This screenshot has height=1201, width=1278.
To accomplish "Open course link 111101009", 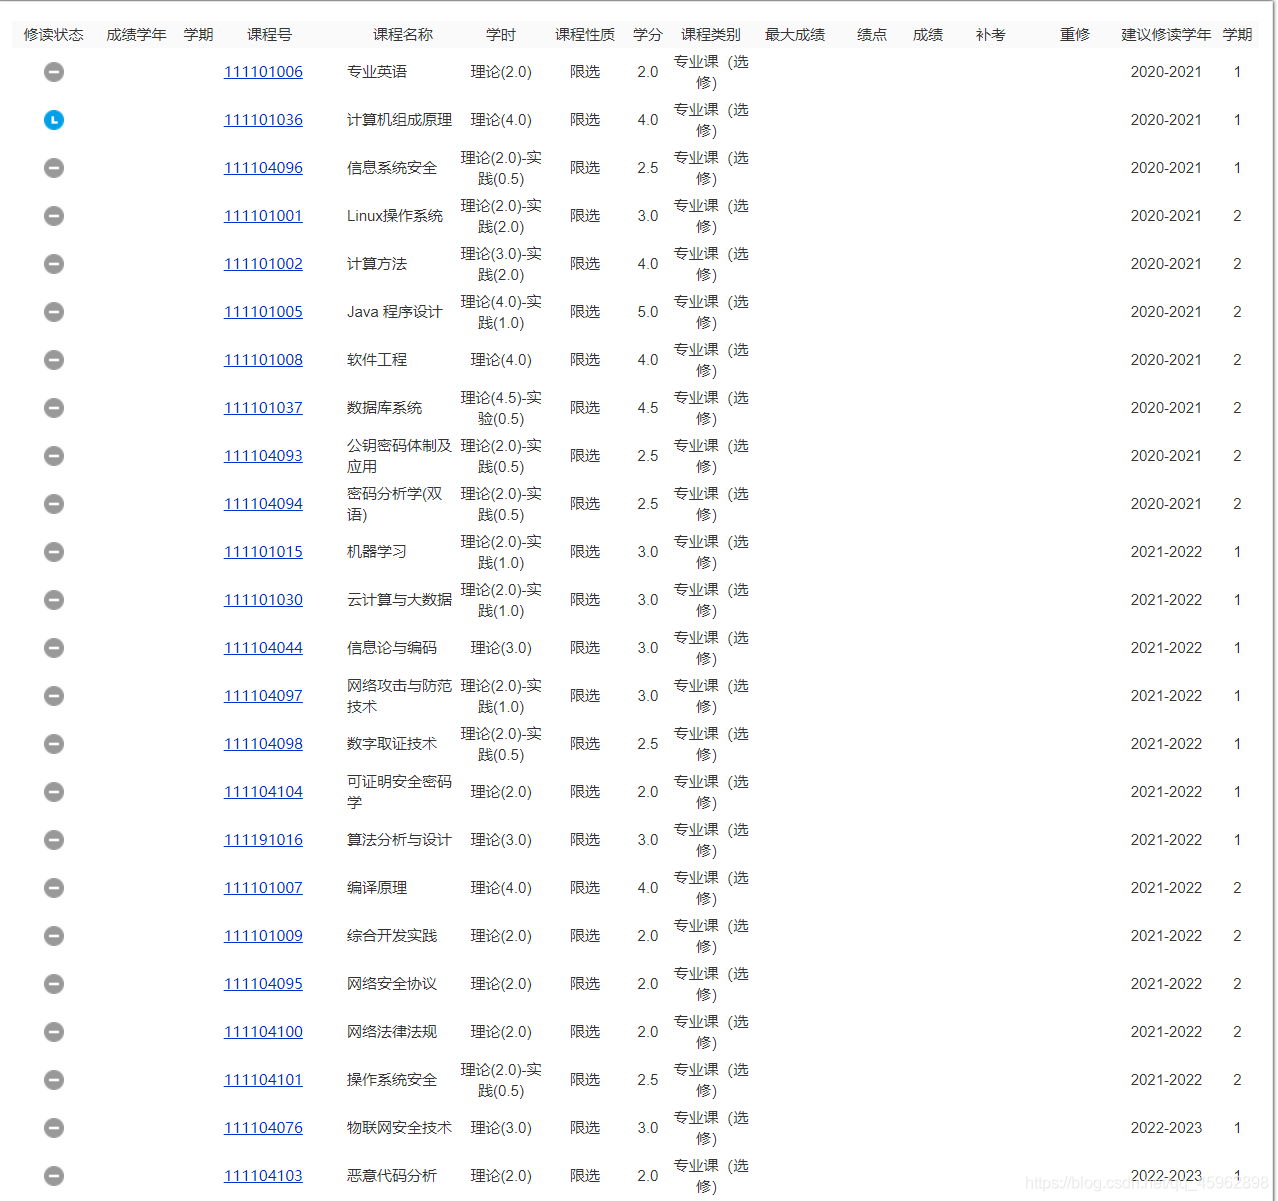I will (x=263, y=936).
